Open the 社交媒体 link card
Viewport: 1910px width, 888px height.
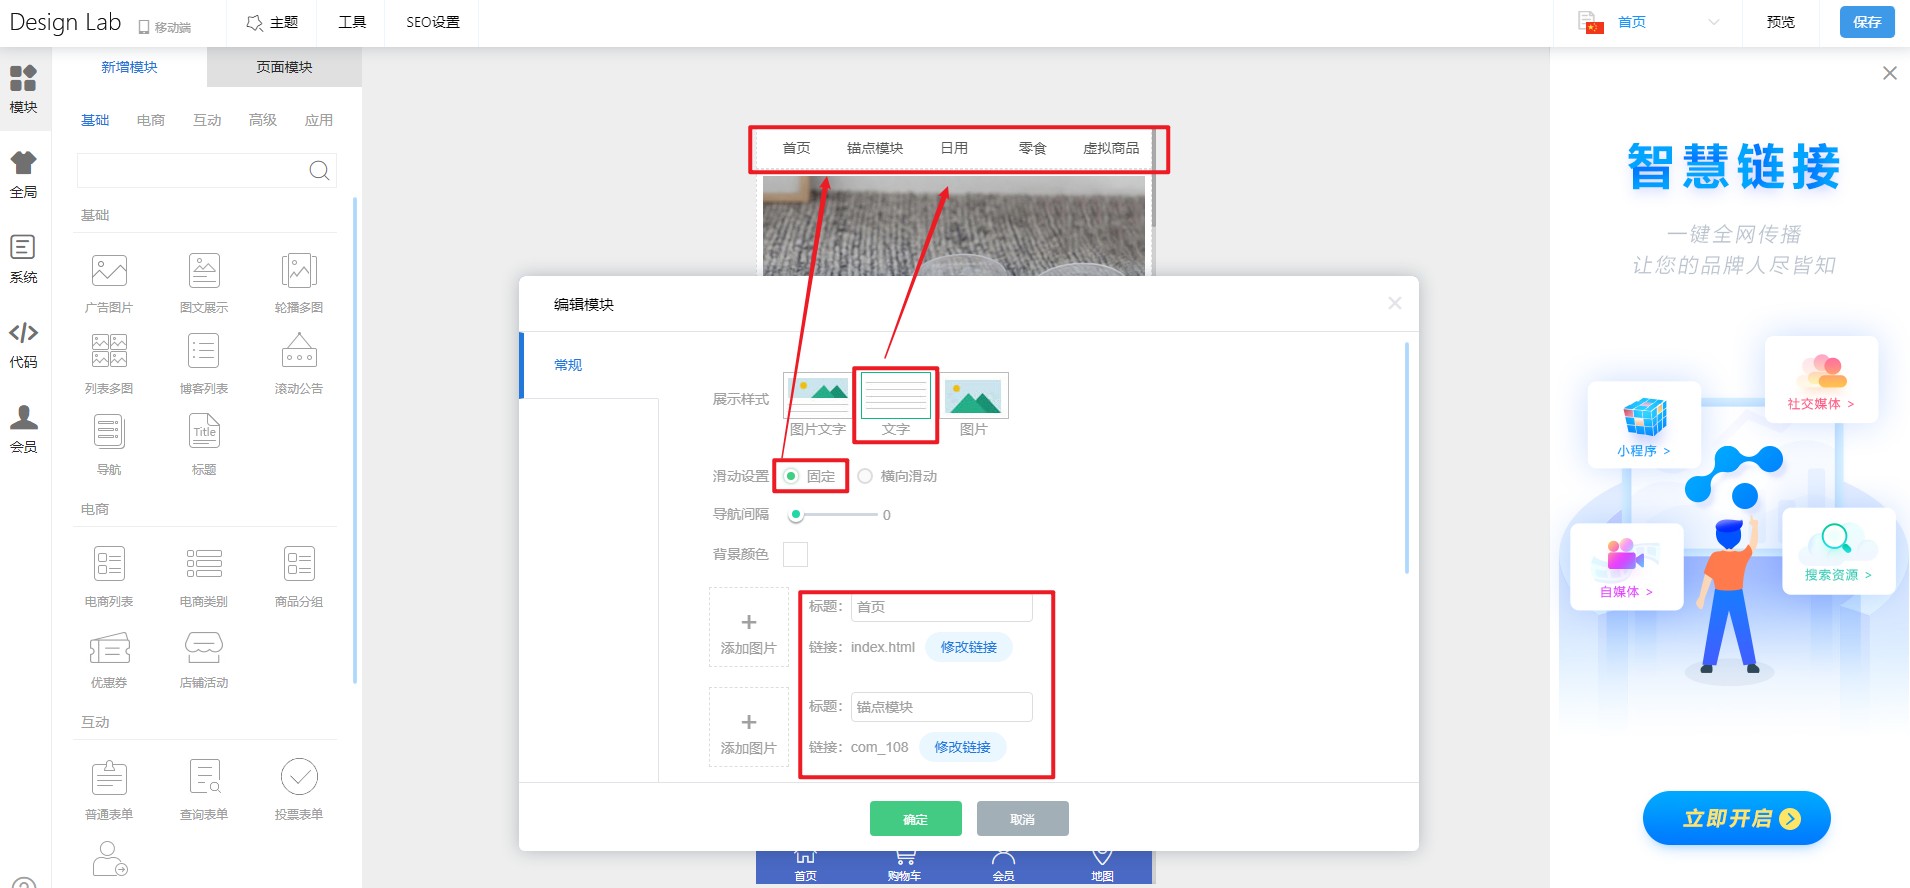coord(1821,380)
